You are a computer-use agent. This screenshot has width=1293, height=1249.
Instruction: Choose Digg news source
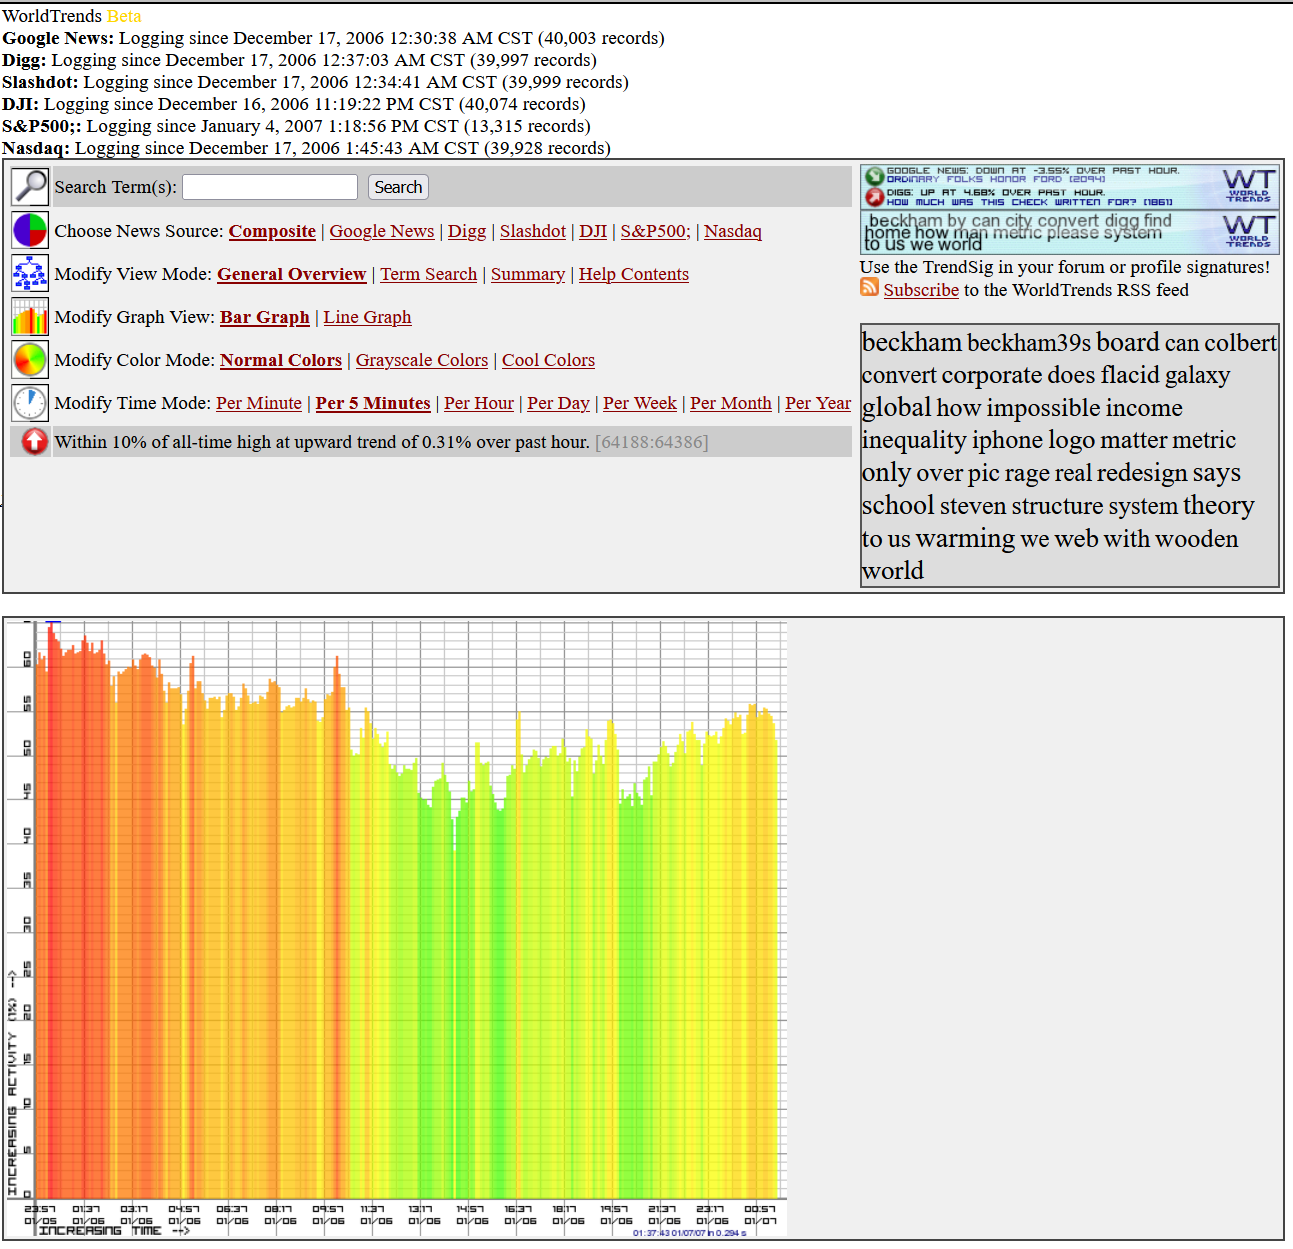point(467,231)
